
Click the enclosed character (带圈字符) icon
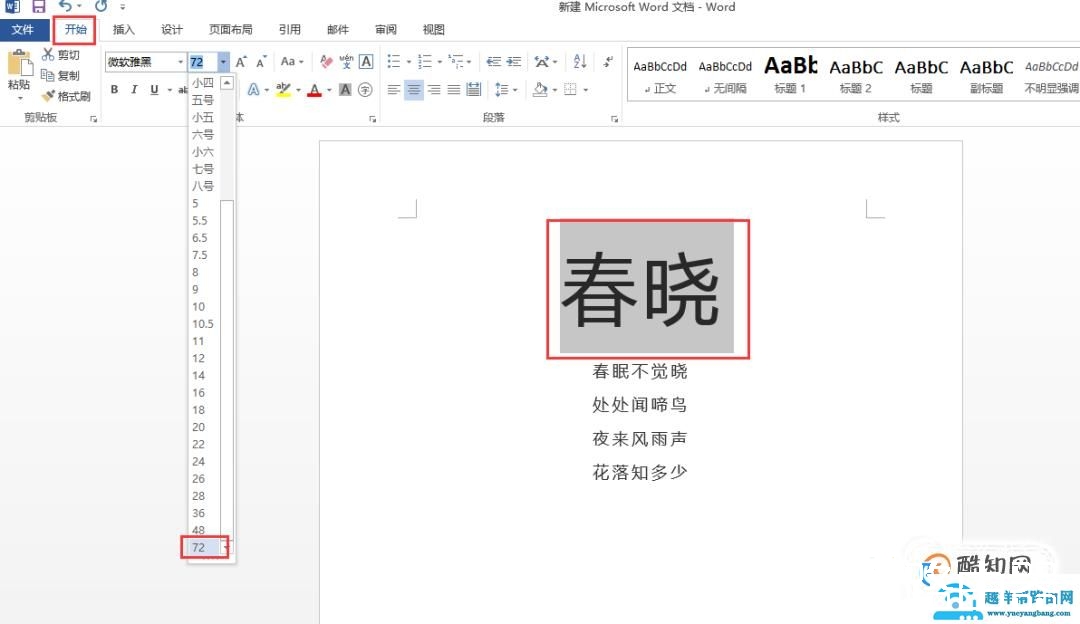tap(364, 89)
